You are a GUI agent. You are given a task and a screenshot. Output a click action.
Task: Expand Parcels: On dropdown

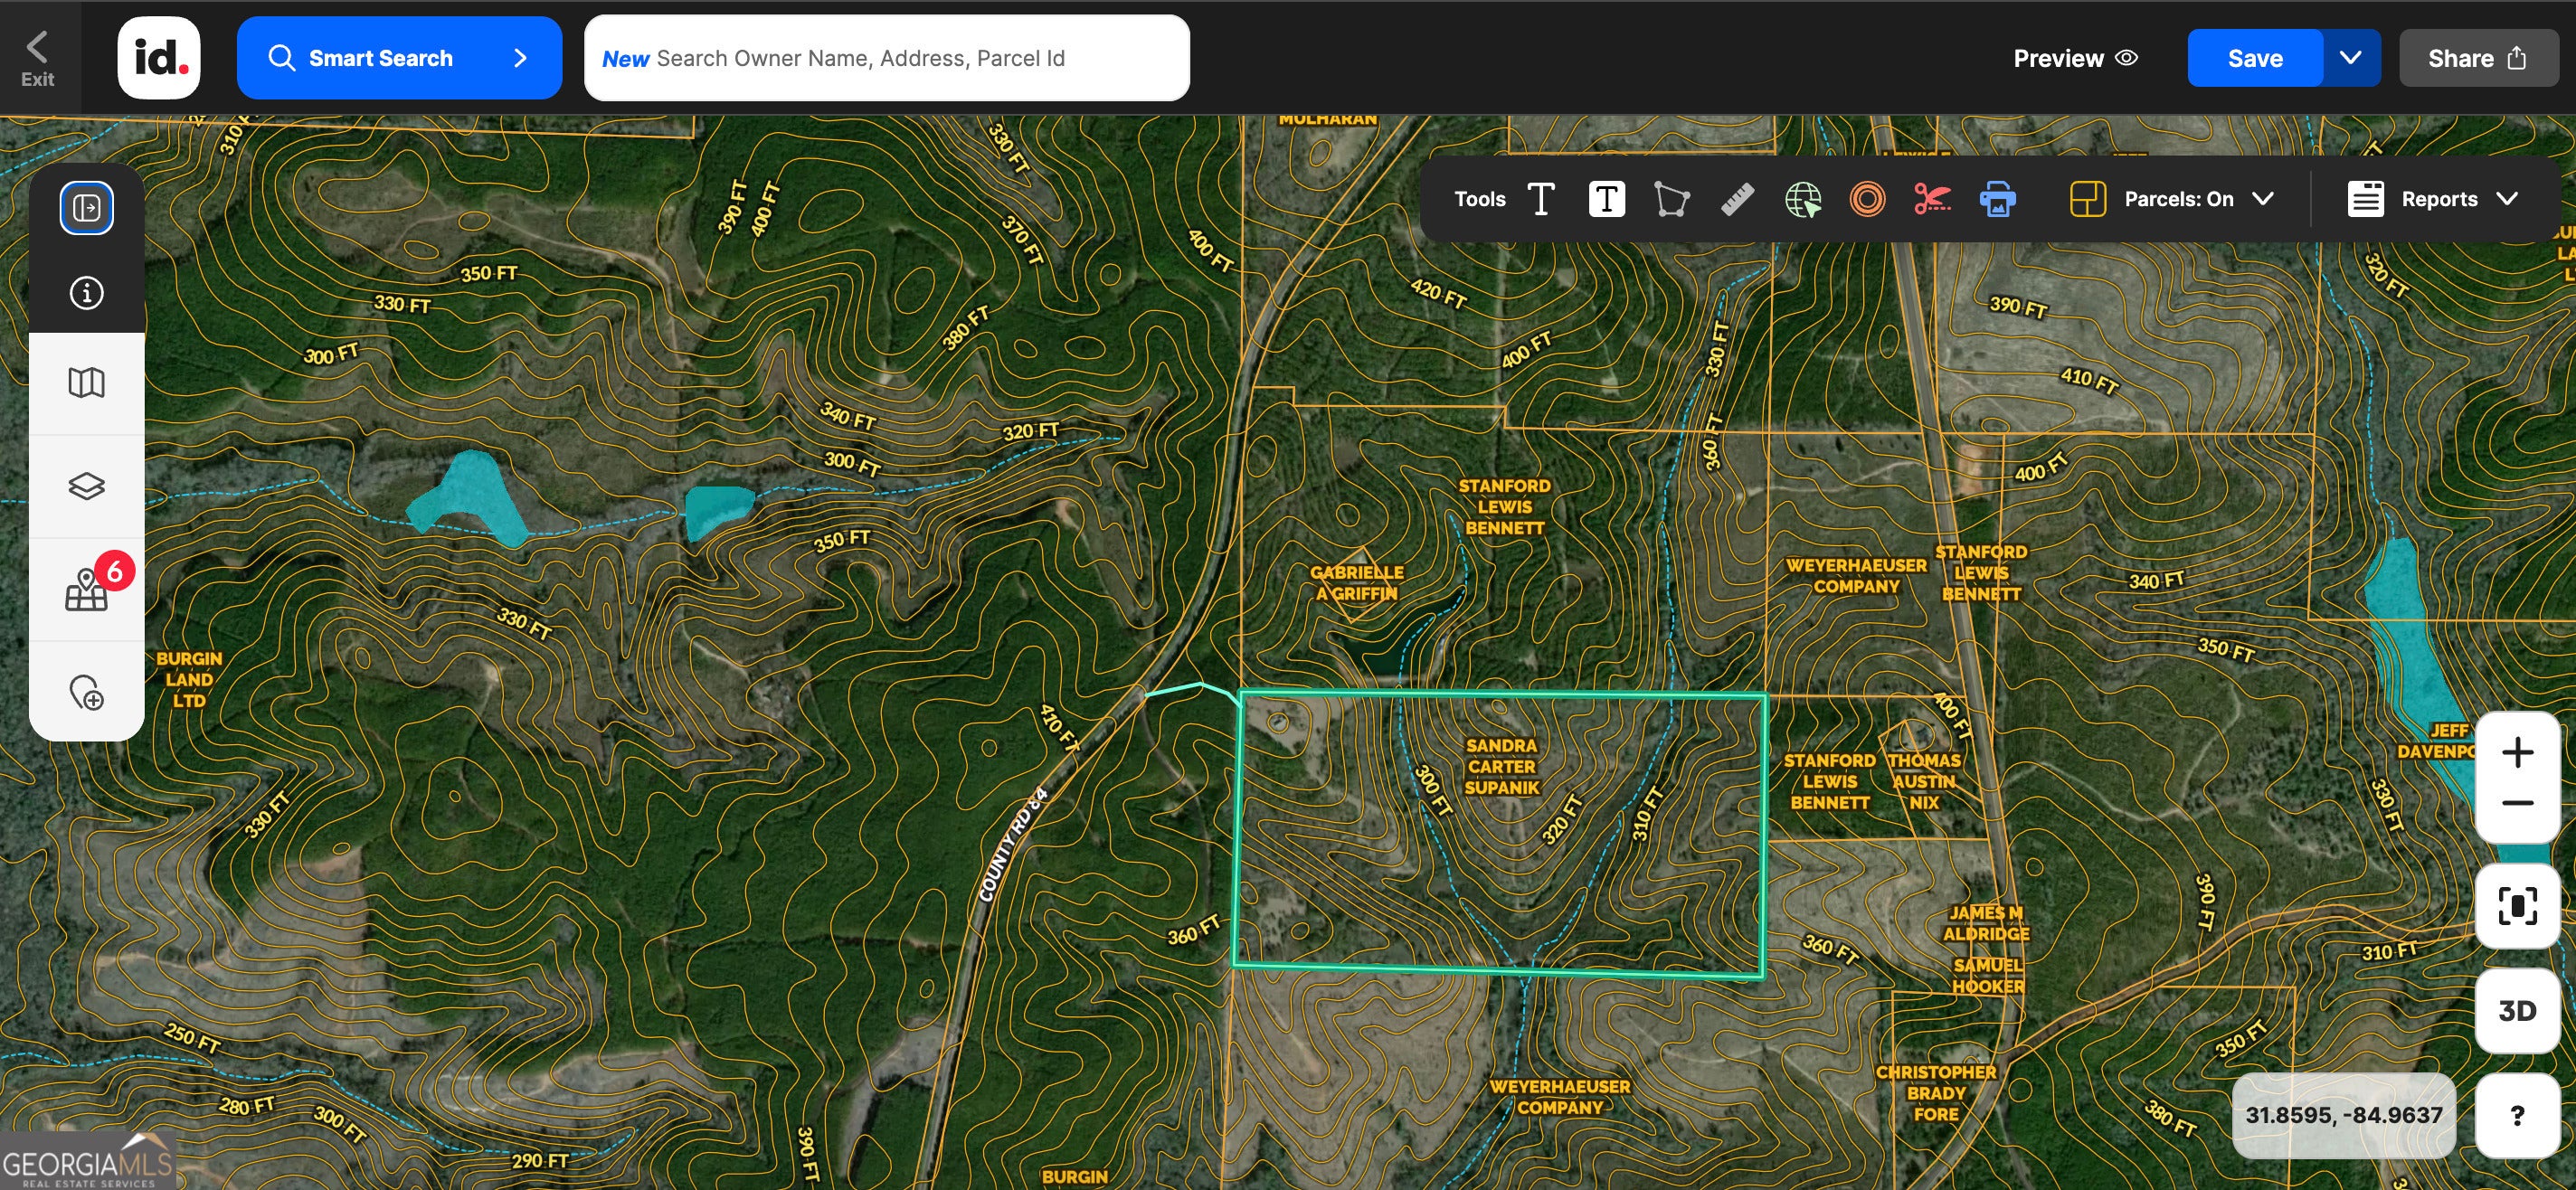(x=2178, y=199)
